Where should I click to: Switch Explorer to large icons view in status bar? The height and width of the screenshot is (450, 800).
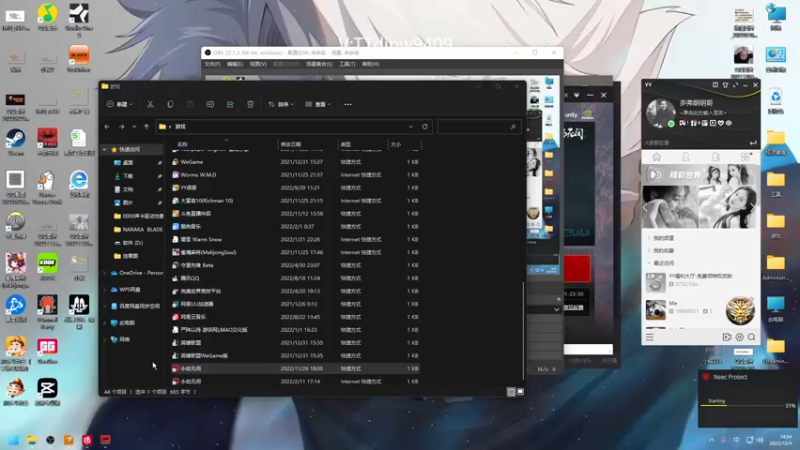coord(520,392)
